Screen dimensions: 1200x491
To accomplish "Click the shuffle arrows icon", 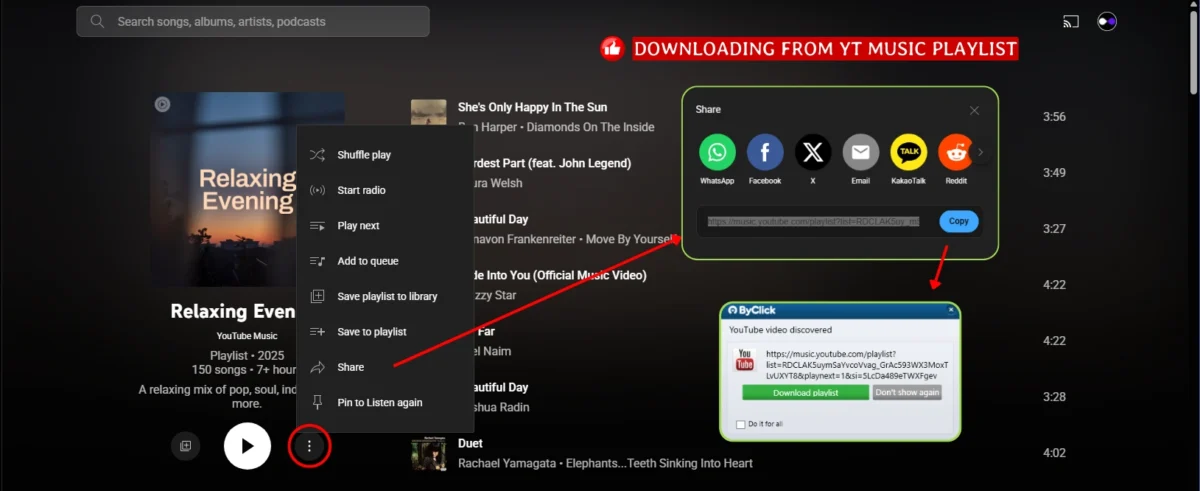I will click(x=317, y=155).
